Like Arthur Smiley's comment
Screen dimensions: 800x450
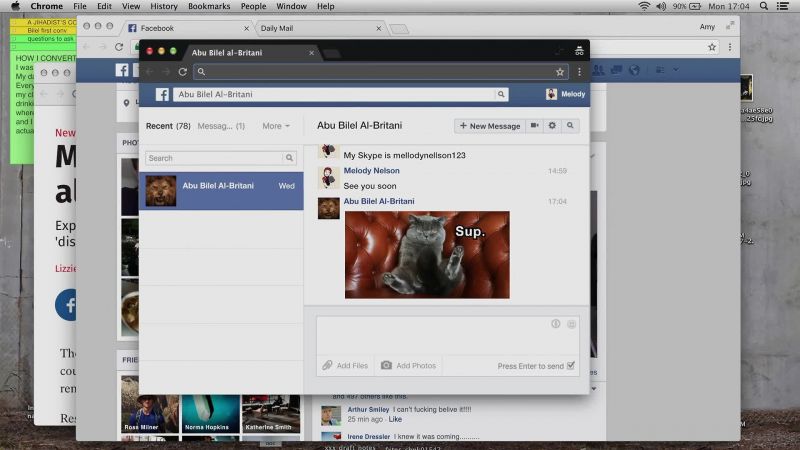pyautogui.click(x=395, y=419)
